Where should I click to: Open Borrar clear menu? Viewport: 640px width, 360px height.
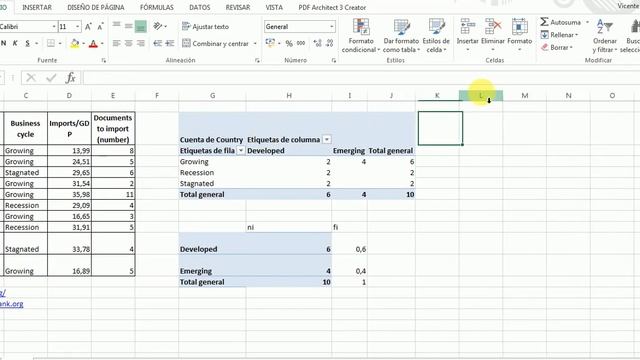tap(557, 47)
